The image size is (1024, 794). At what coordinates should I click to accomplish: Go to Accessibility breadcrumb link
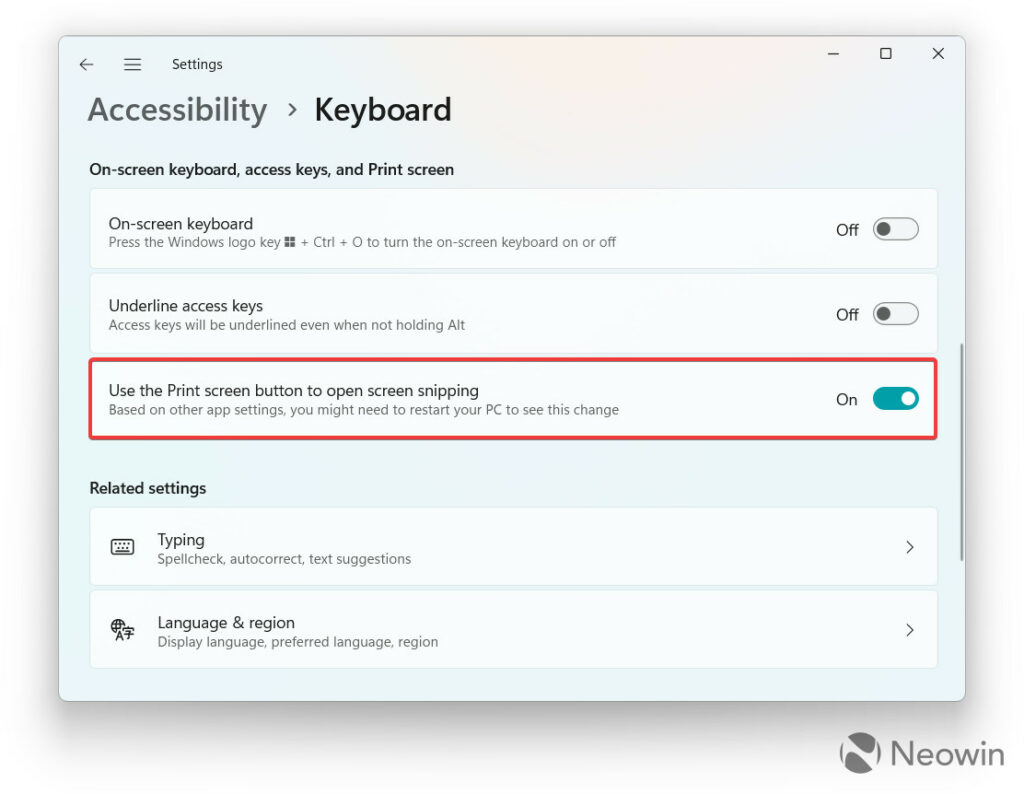[x=178, y=109]
